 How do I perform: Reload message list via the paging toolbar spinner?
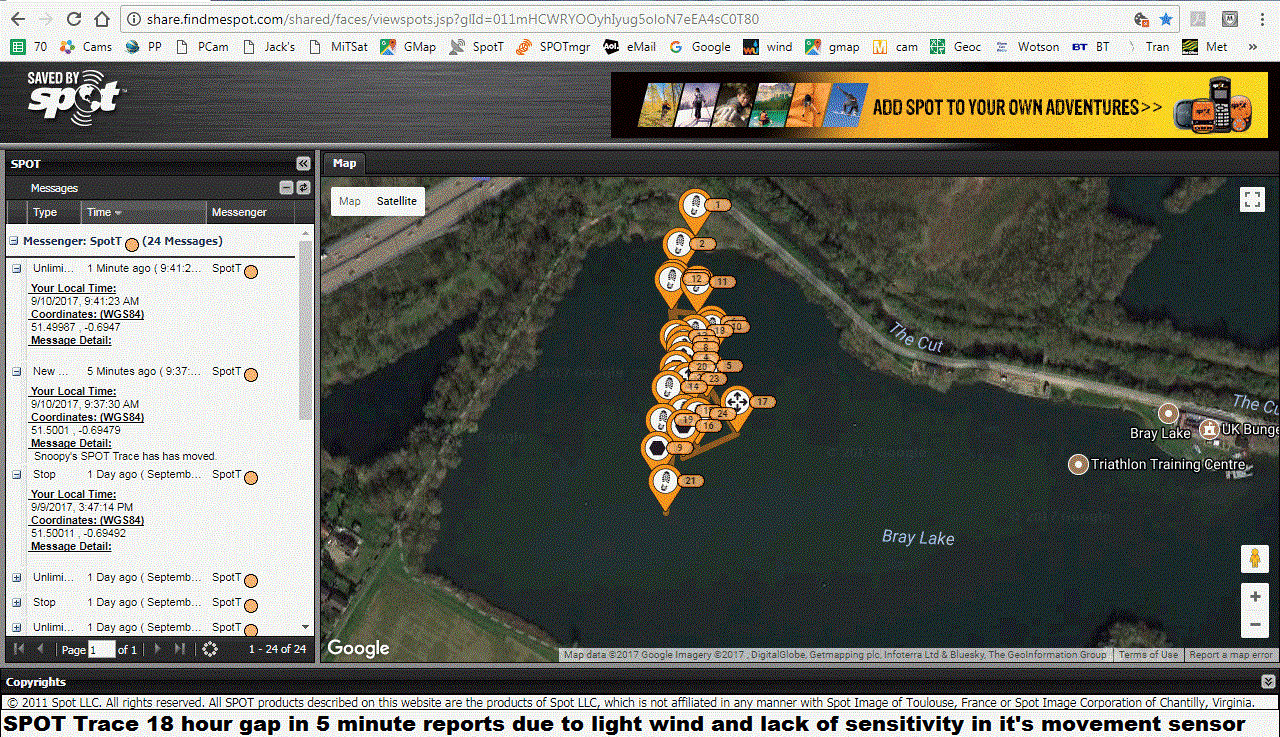pos(209,649)
